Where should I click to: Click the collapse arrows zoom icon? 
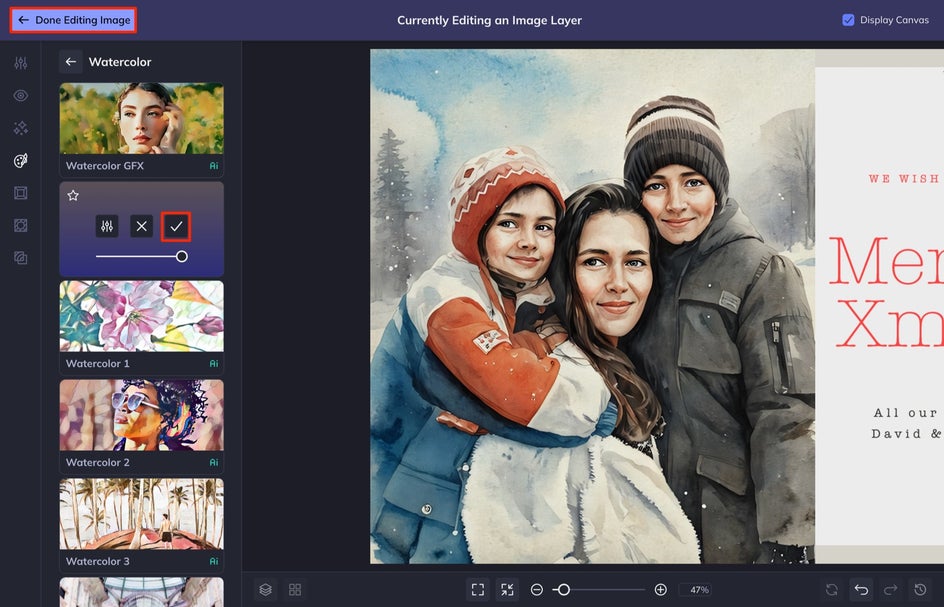tap(508, 590)
